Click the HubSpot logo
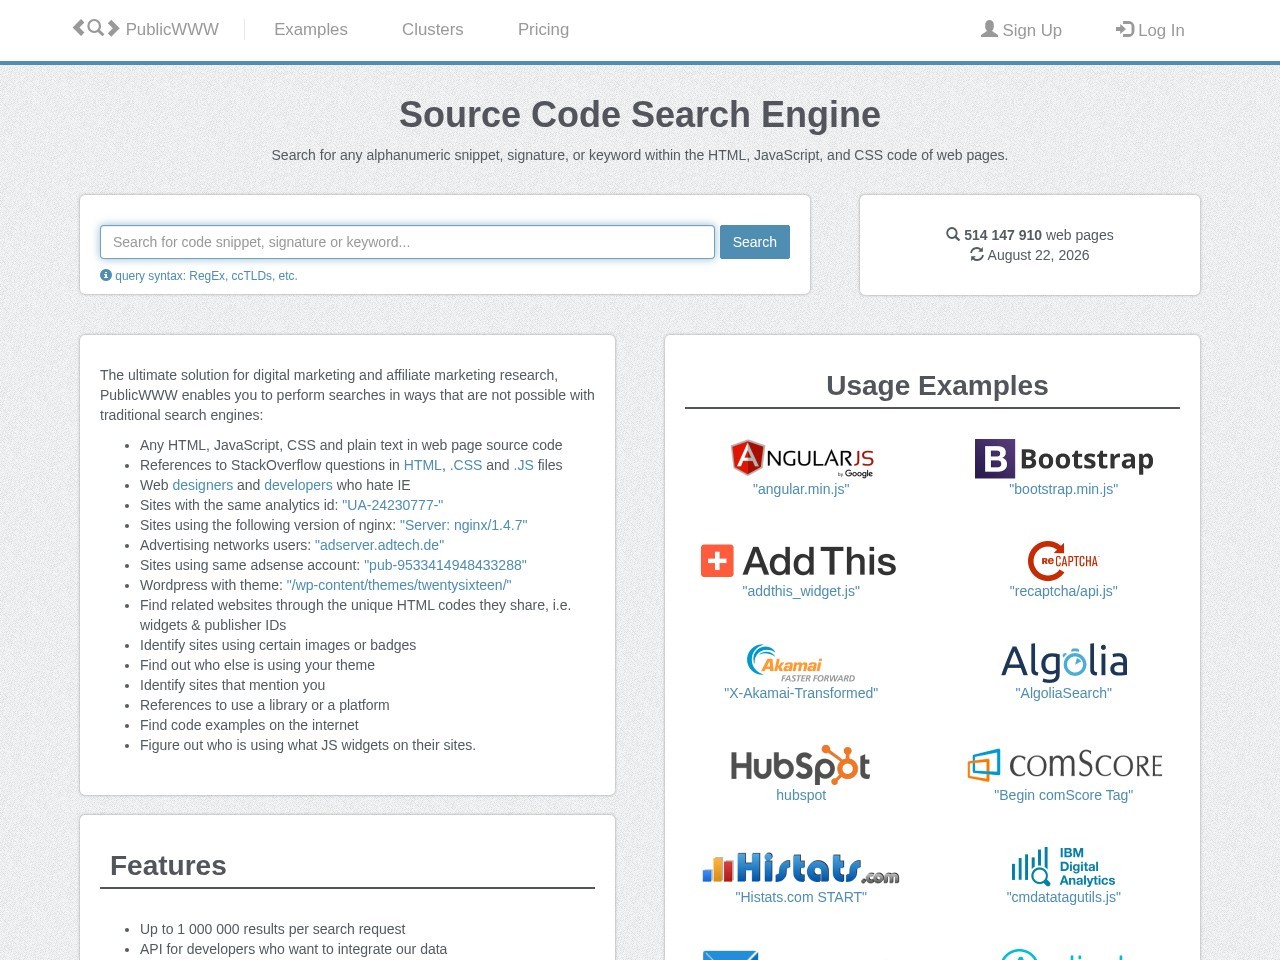The width and height of the screenshot is (1280, 960). click(801, 765)
